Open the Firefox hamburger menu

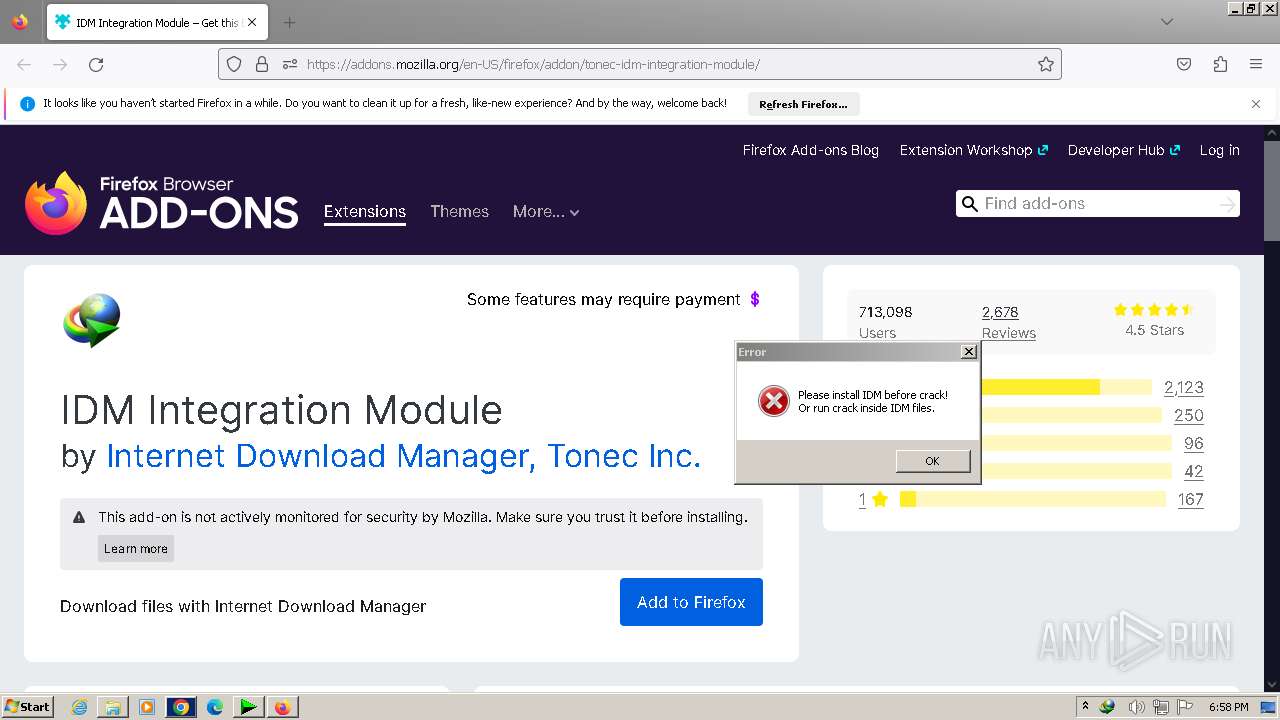pos(1256,64)
